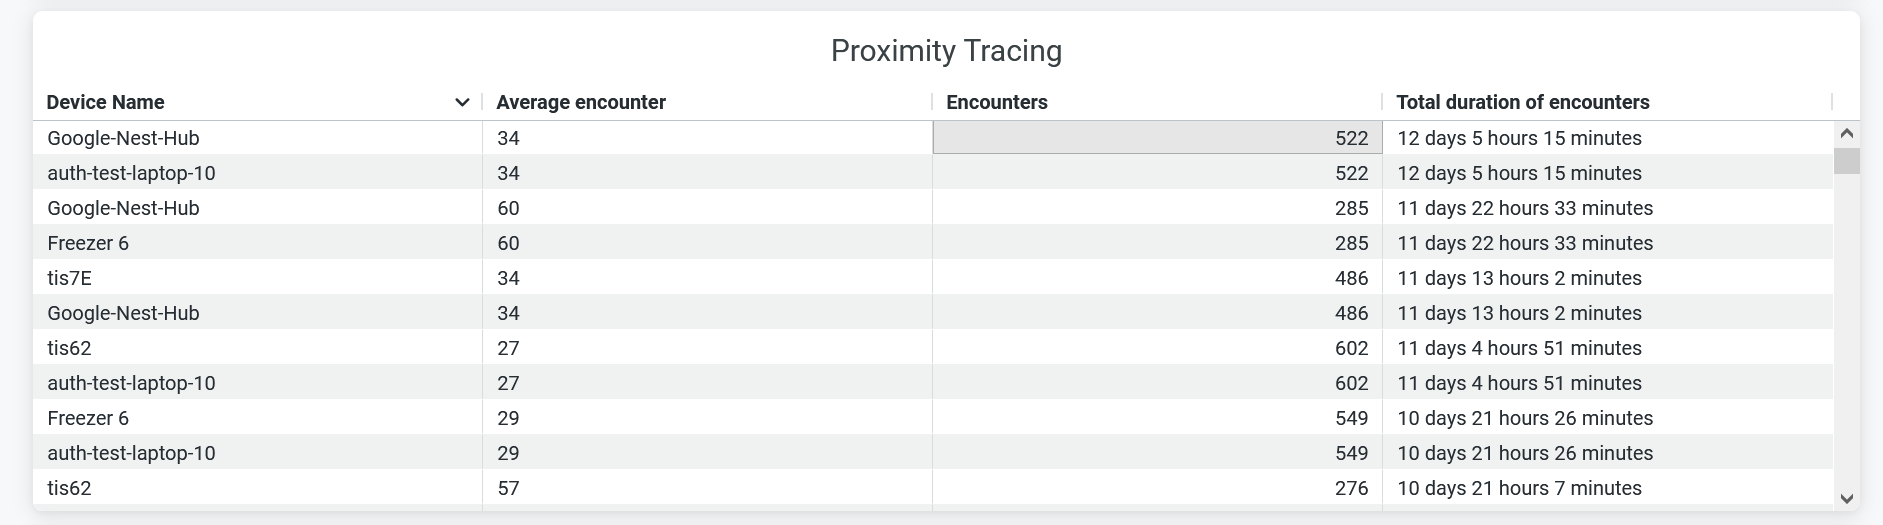This screenshot has width=1883, height=525.
Task: Click column divider after Average encounter
Action: (x=932, y=102)
